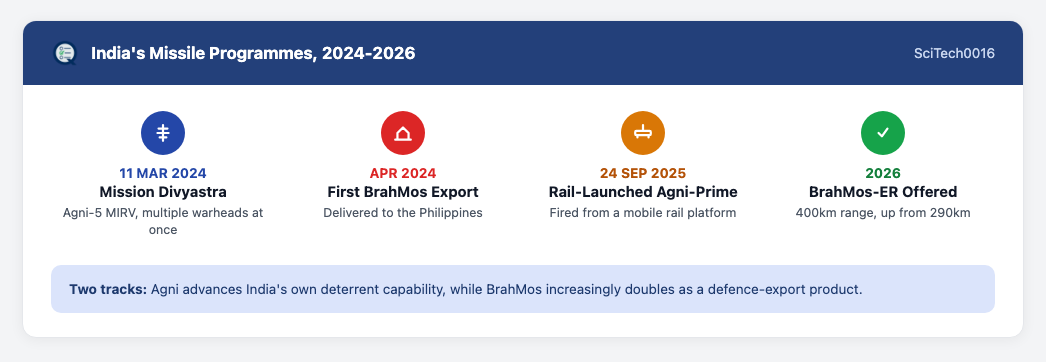This screenshot has width=1046, height=362.
Task: Click Delivered to the Philippines description
Action: (403, 213)
